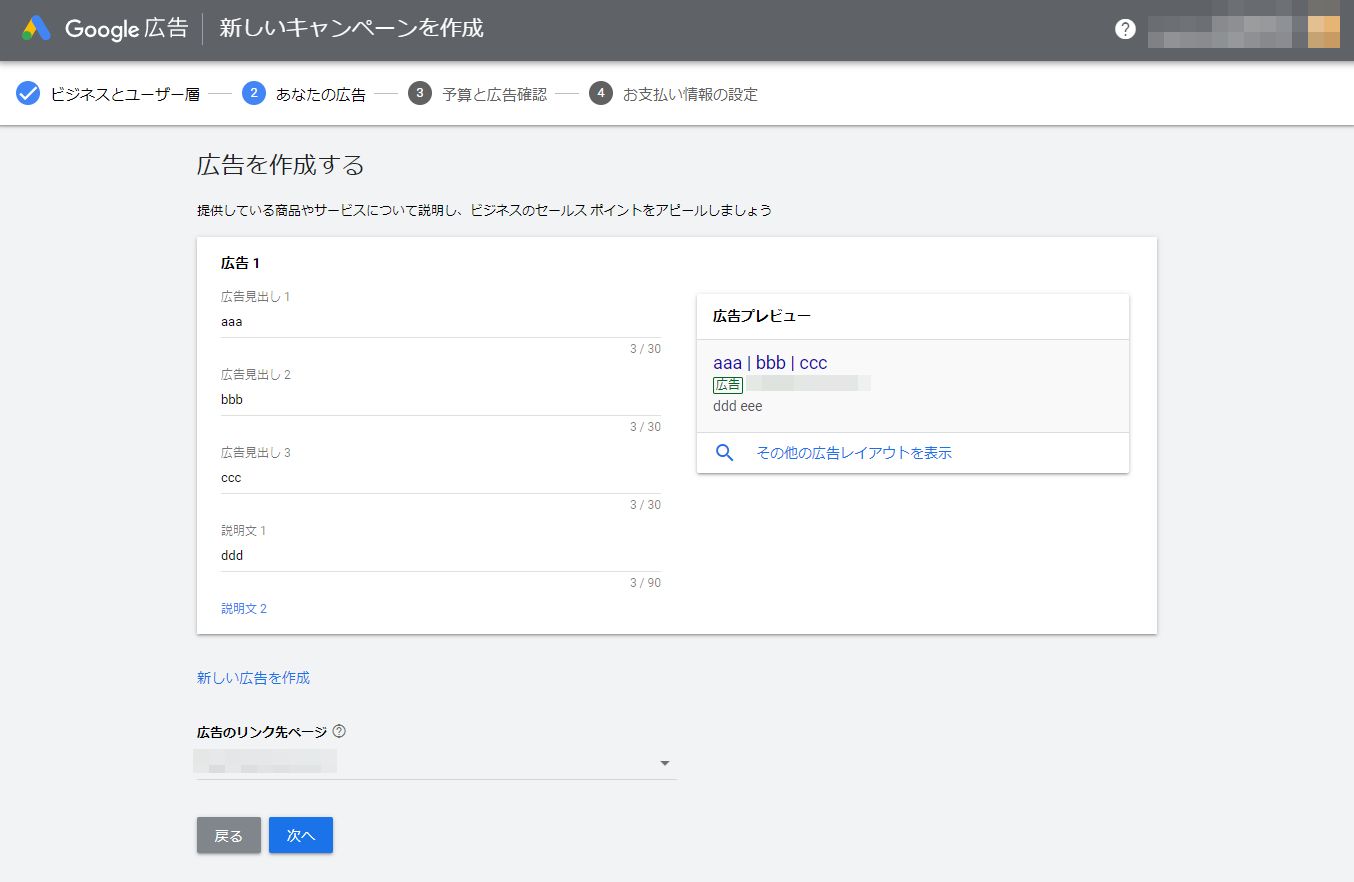
Task: Click the completed step checkmark icon
Action: click(x=28, y=94)
